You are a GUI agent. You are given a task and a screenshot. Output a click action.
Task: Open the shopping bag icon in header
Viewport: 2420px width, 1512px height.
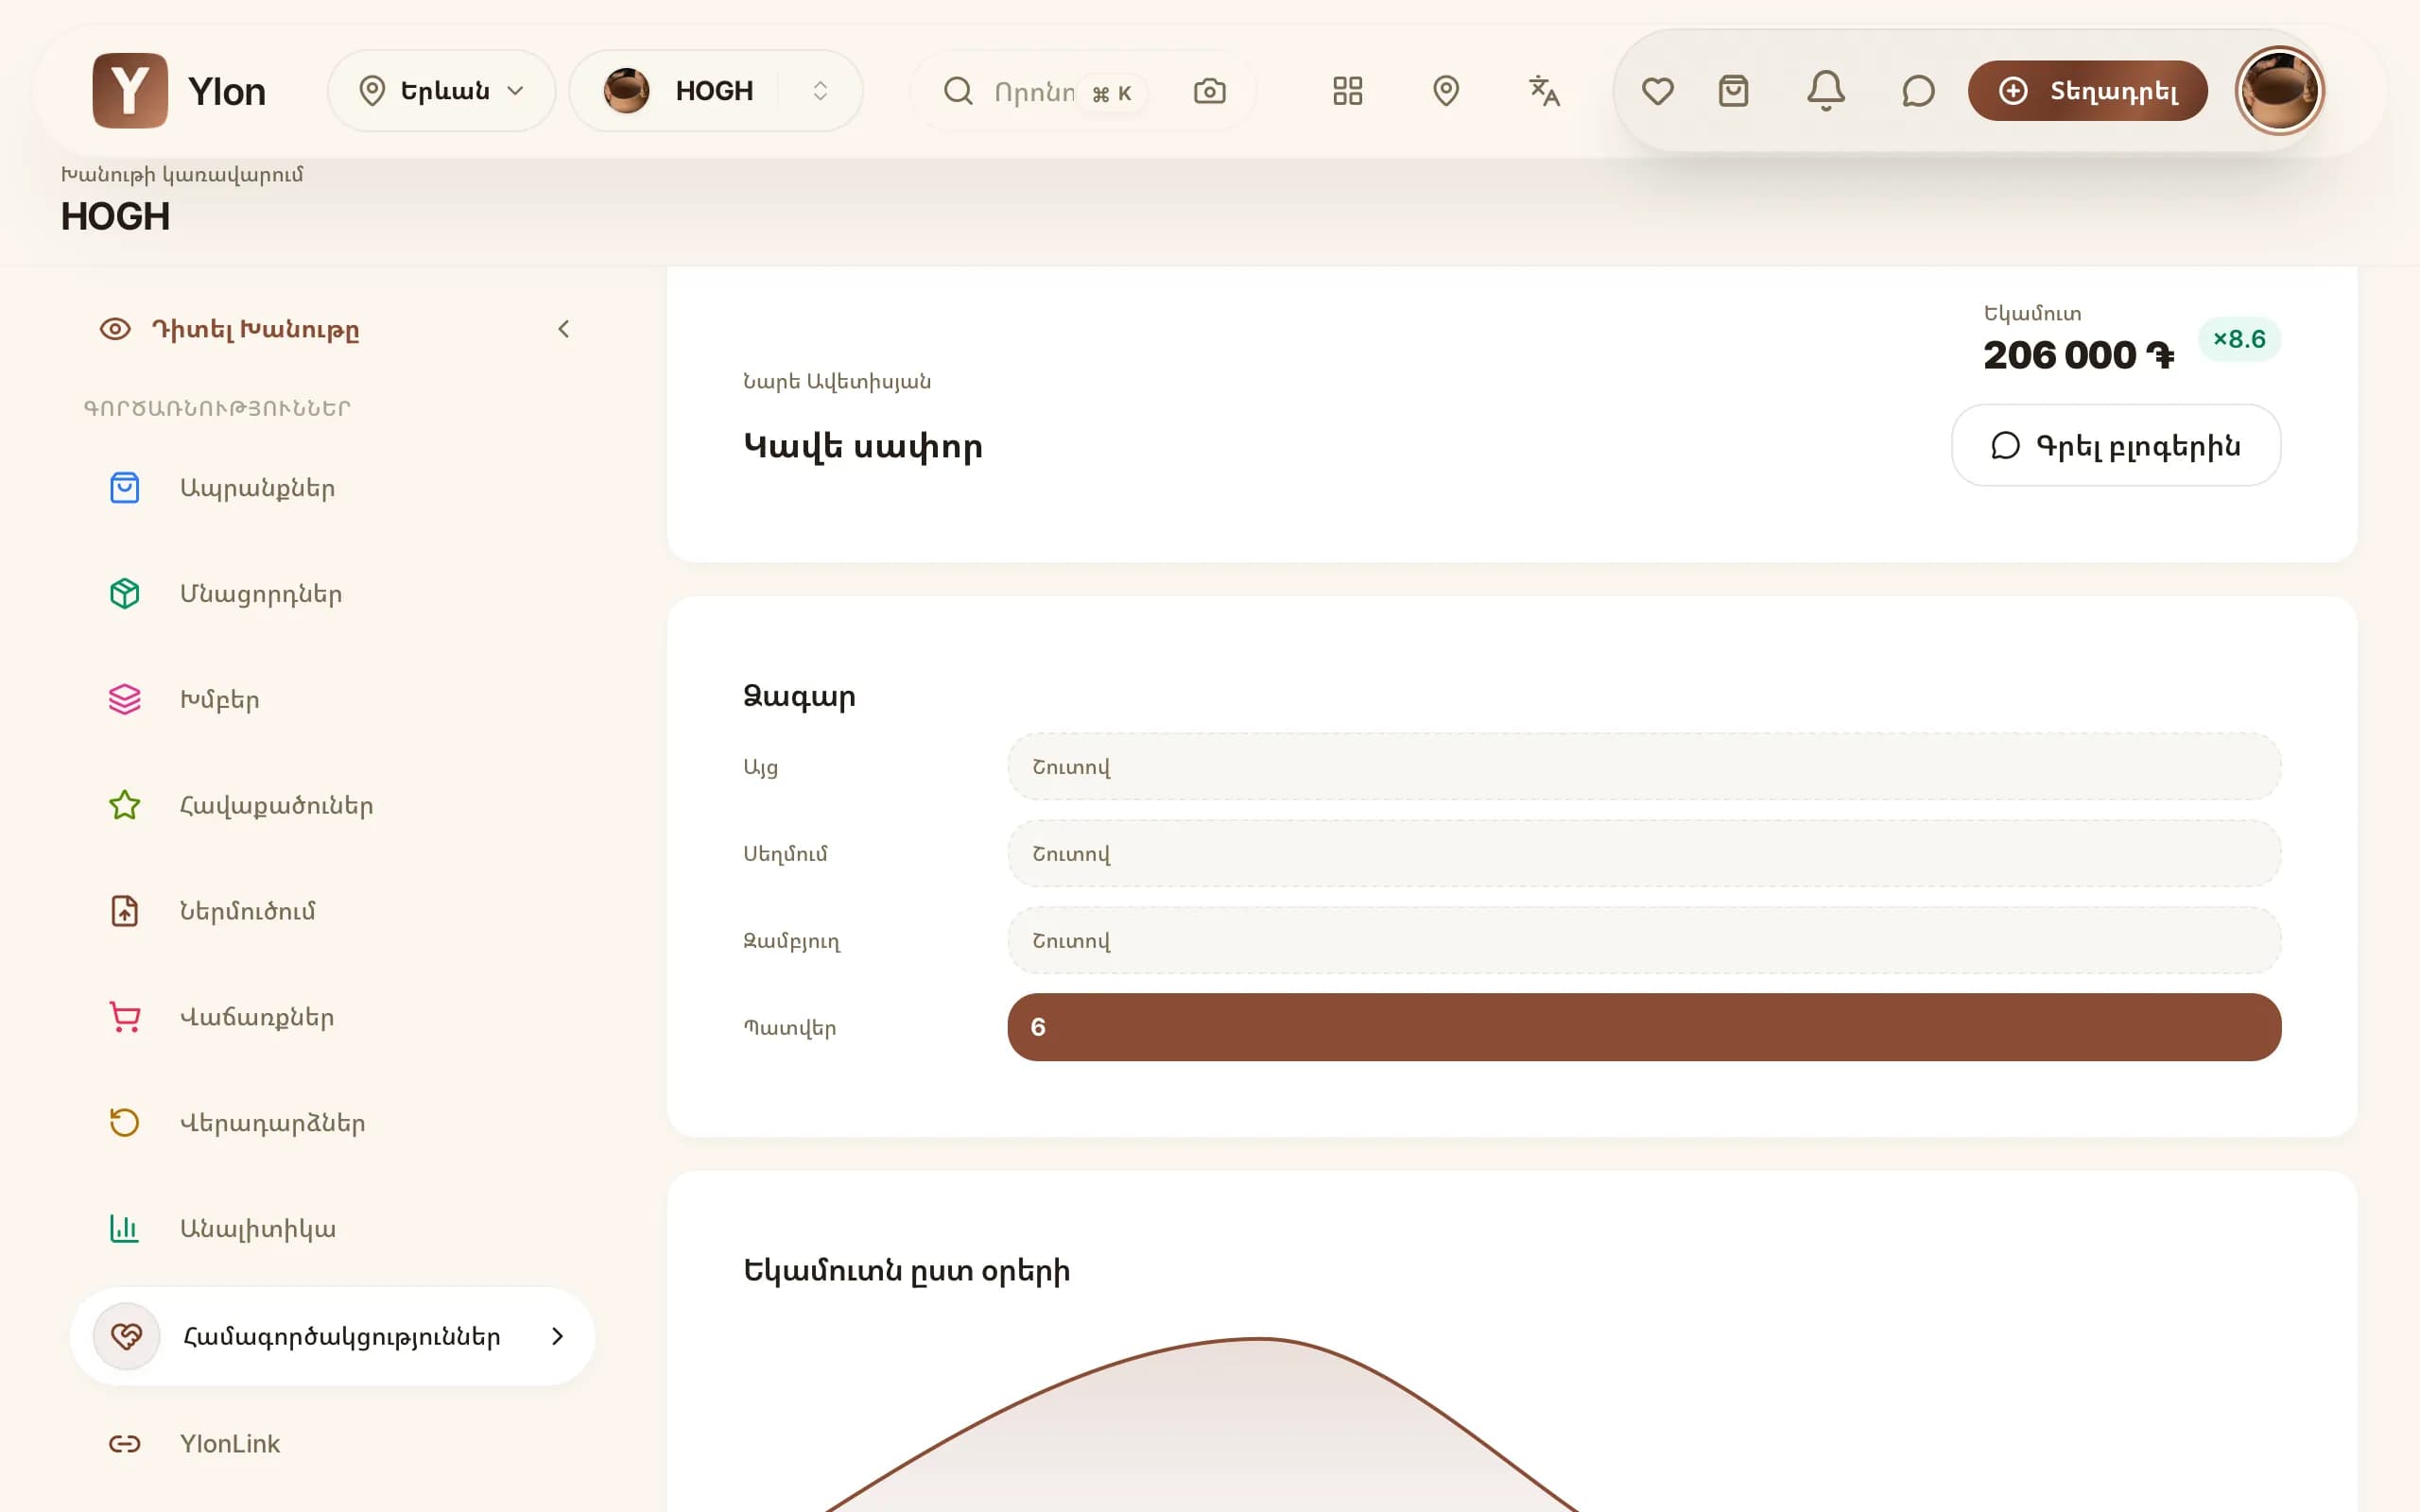1733,91
